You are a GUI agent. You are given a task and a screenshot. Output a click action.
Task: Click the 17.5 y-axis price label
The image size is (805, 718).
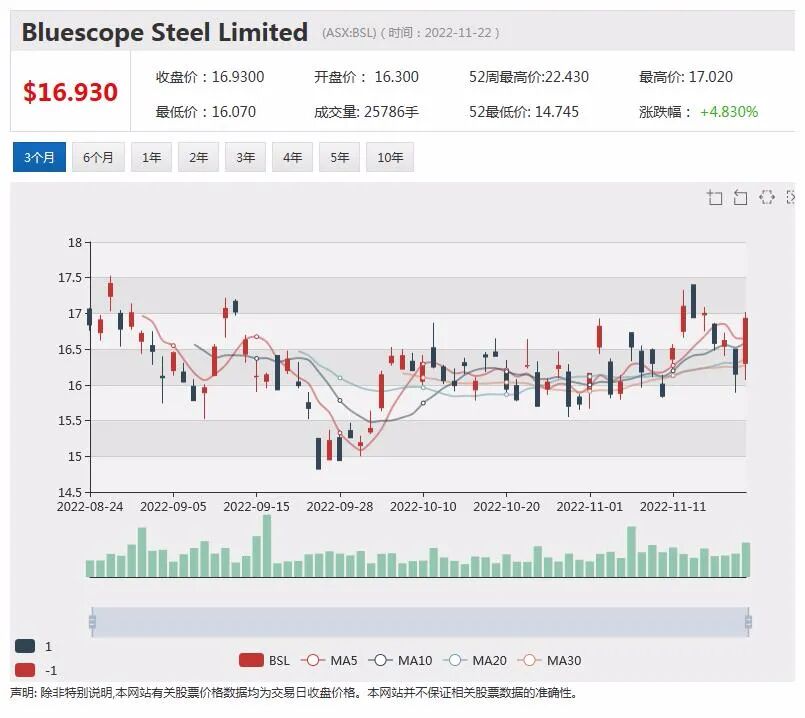70,278
